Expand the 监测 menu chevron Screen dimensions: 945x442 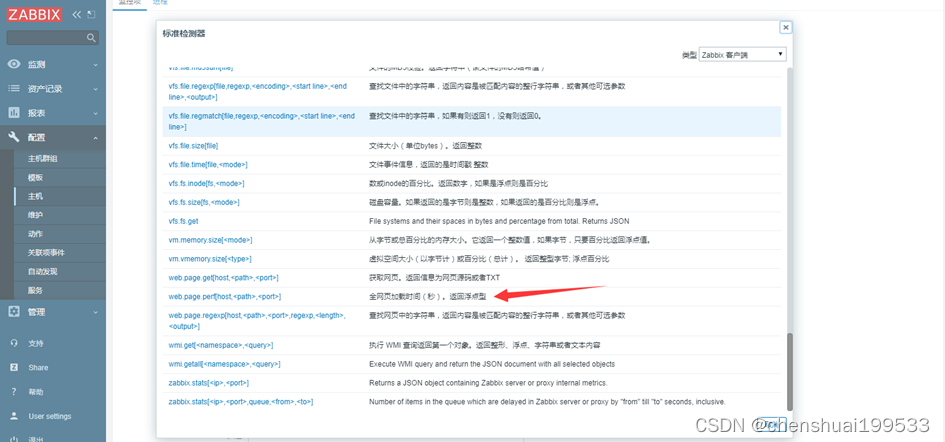click(x=95, y=65)
